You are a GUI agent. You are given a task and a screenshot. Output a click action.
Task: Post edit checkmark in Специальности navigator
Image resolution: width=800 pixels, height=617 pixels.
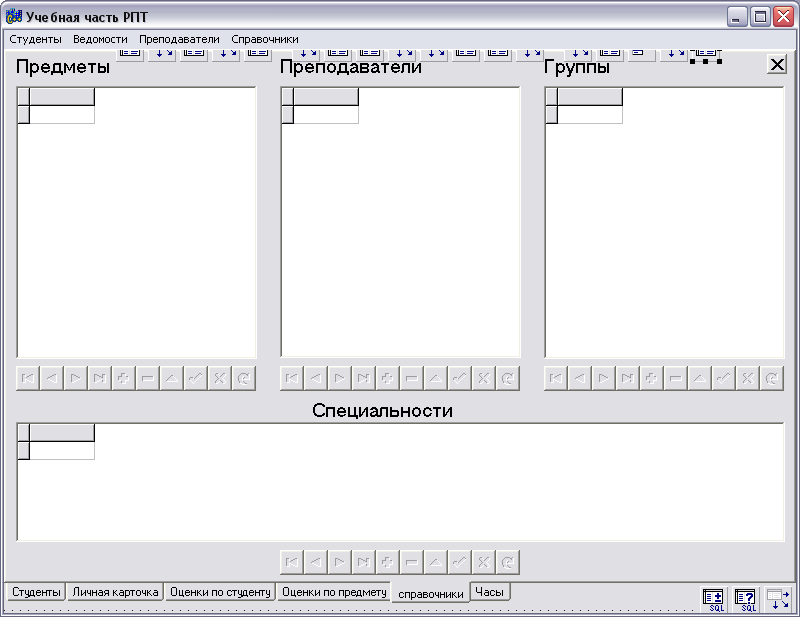tap(460, 562)
